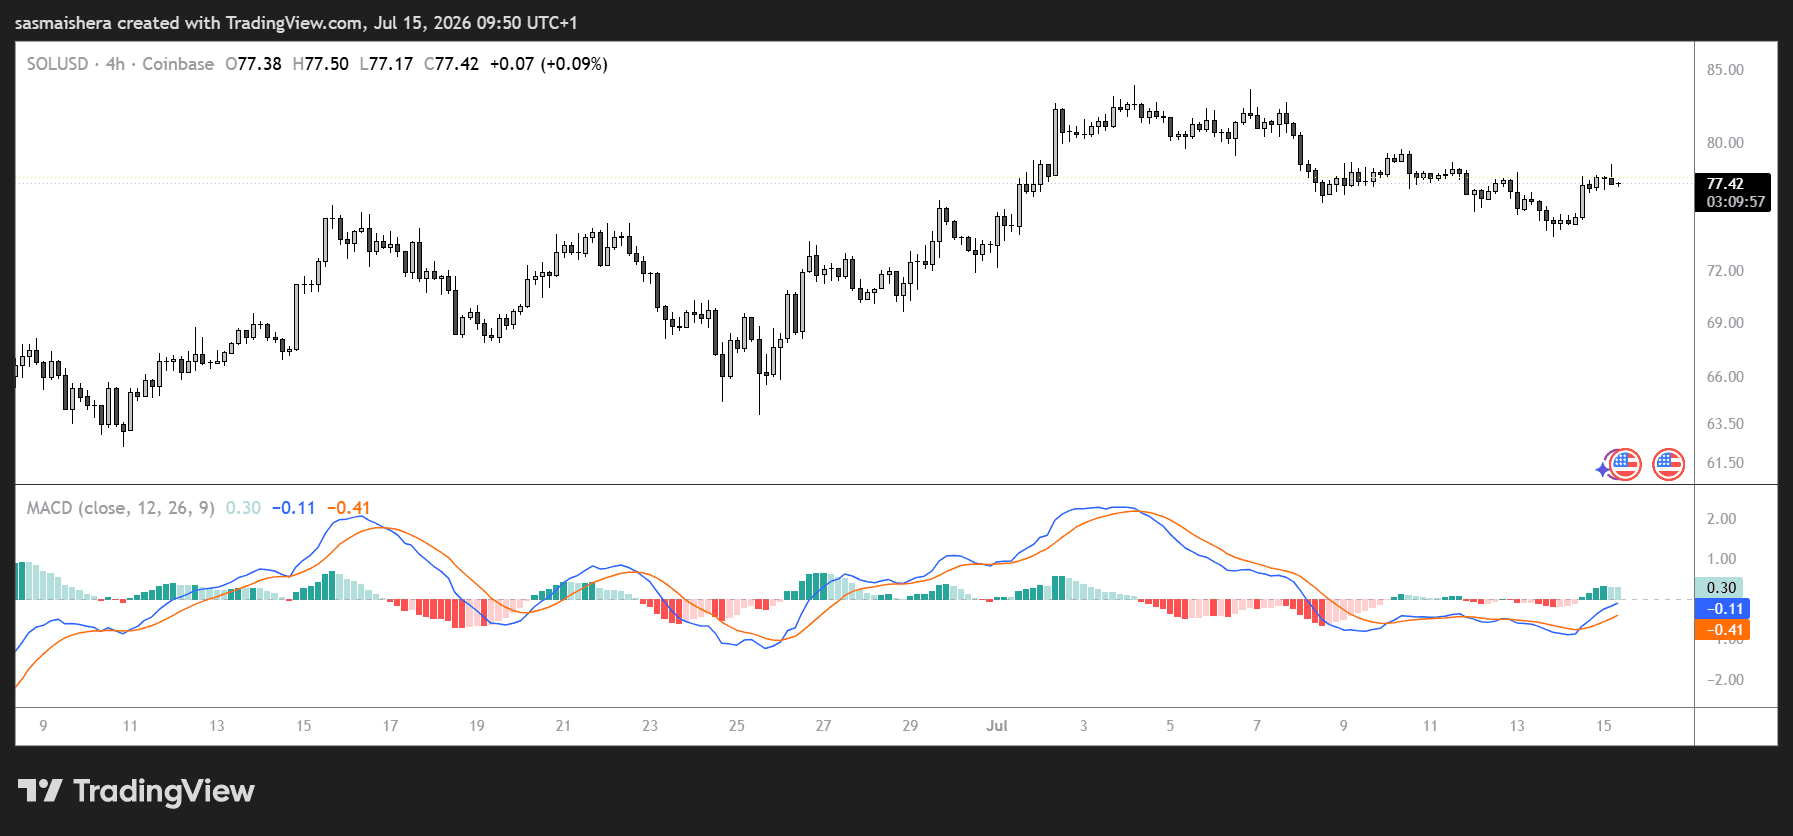Image resolution: width=1793 pixels, height=836 pixels.
Task: Click the SOLUSD symbol name in the legend
Action: click(x=57, y=64)
